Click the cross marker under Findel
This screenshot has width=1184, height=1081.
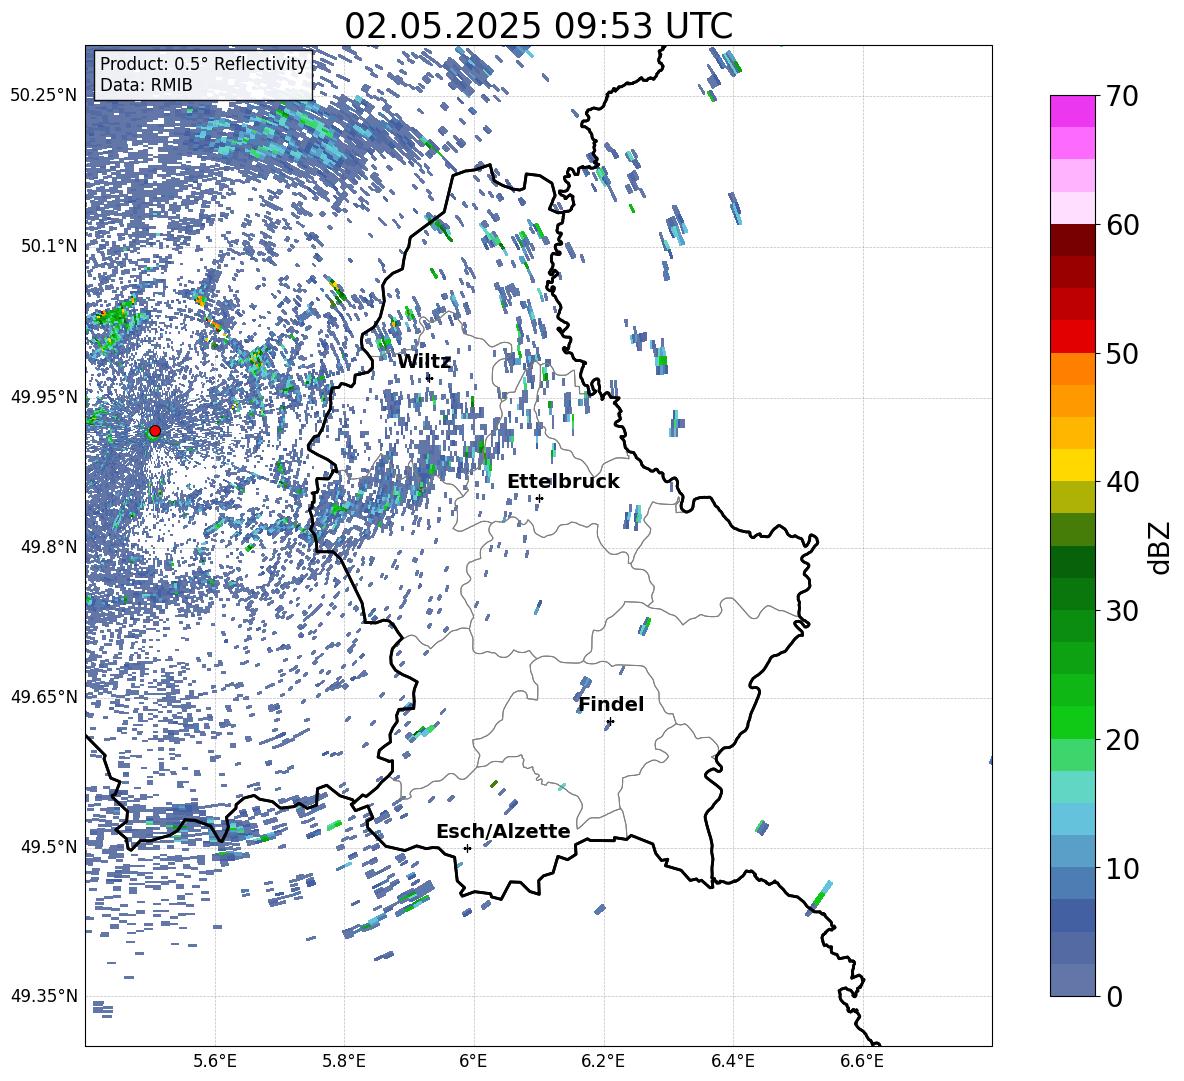[x=610, y=722]
